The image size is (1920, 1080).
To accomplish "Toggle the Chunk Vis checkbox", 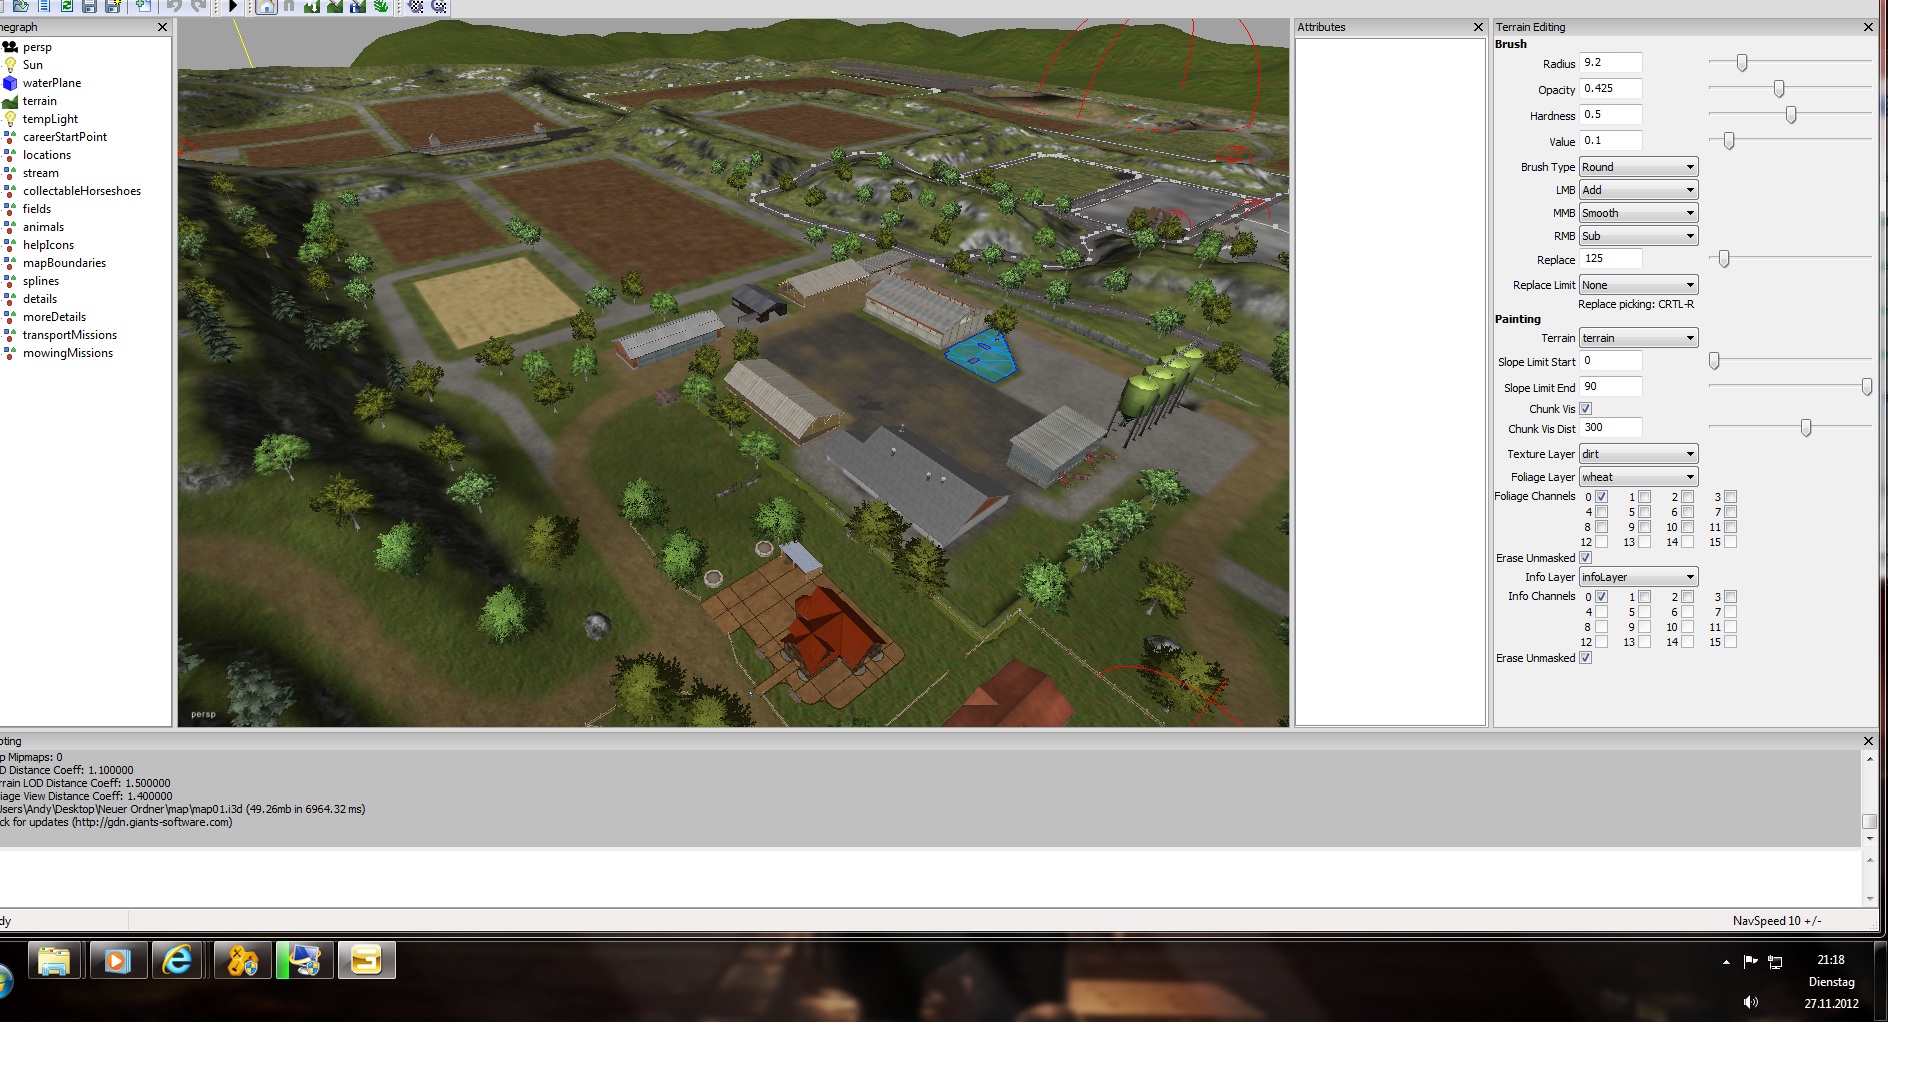I will (x=1585, y=409).
